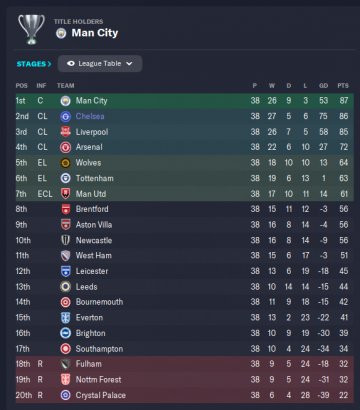Viewport: 360px width, 410px height.
Task: Click the silver trophy icon
Action: pyautogui.click(x=31, y=29)
